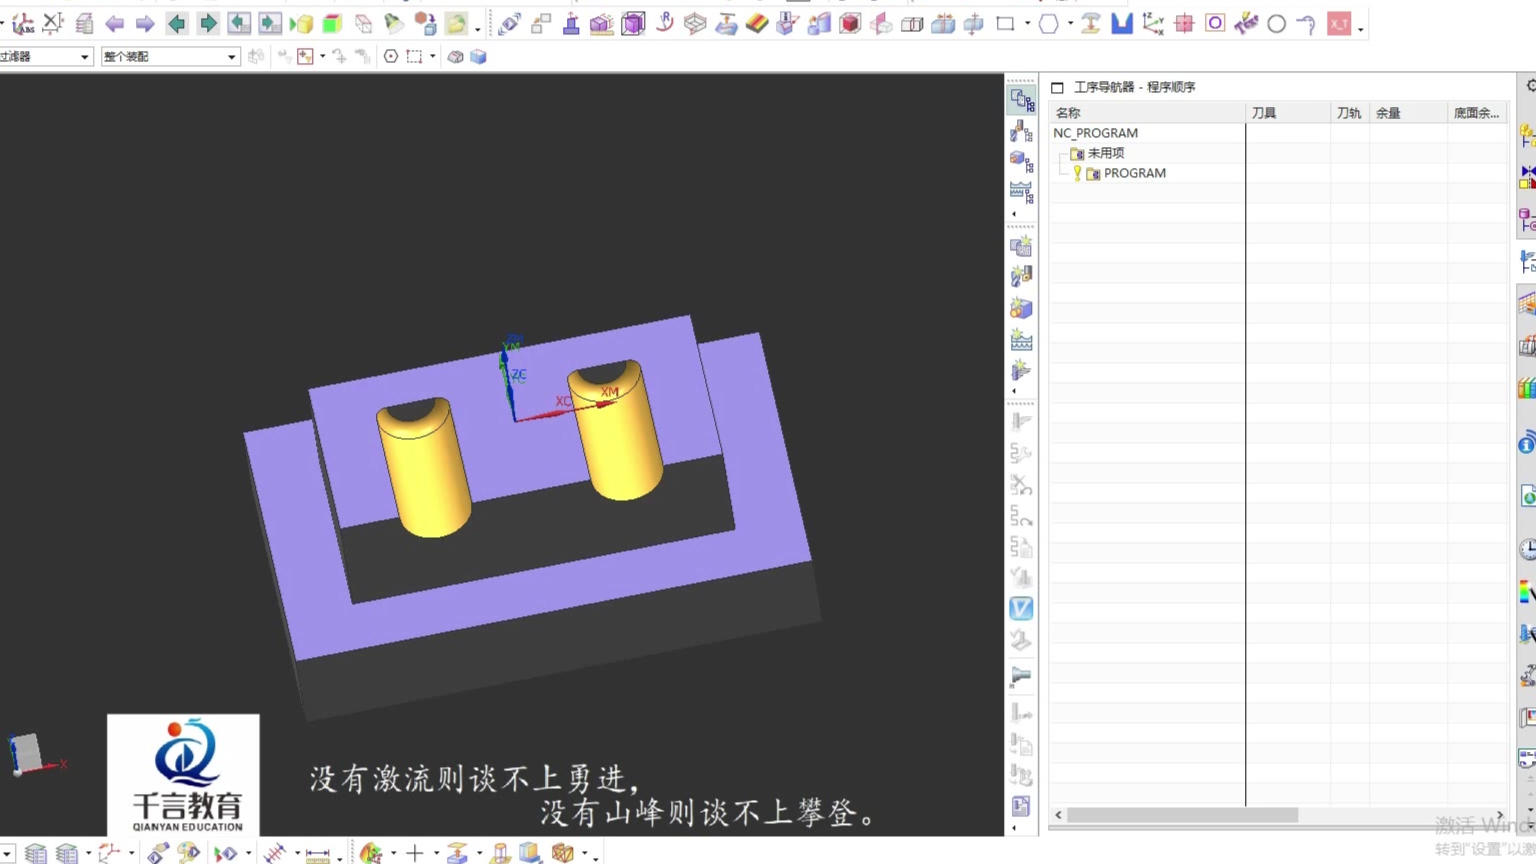Select the hexagon polygon tool
This screenshot has height=864, width=1536.
(1048, 23)
